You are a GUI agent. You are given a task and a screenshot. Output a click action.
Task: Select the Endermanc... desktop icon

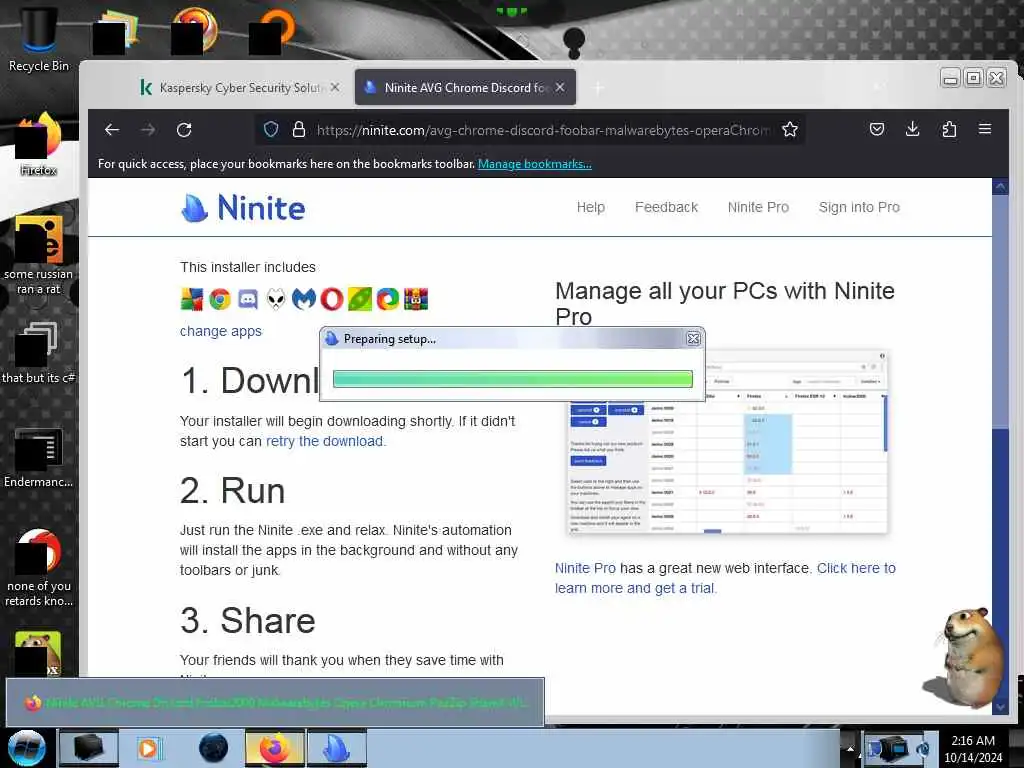39,457
